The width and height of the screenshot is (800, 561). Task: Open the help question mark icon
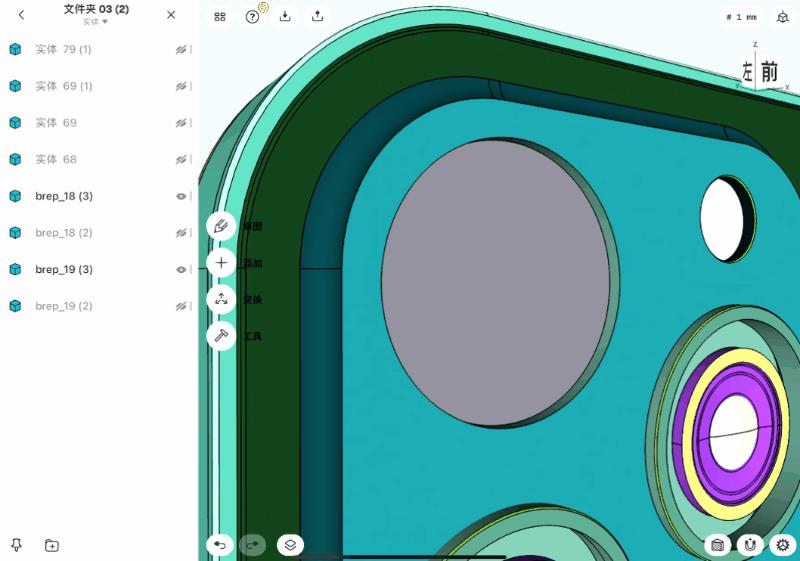[x=252, y=16]
